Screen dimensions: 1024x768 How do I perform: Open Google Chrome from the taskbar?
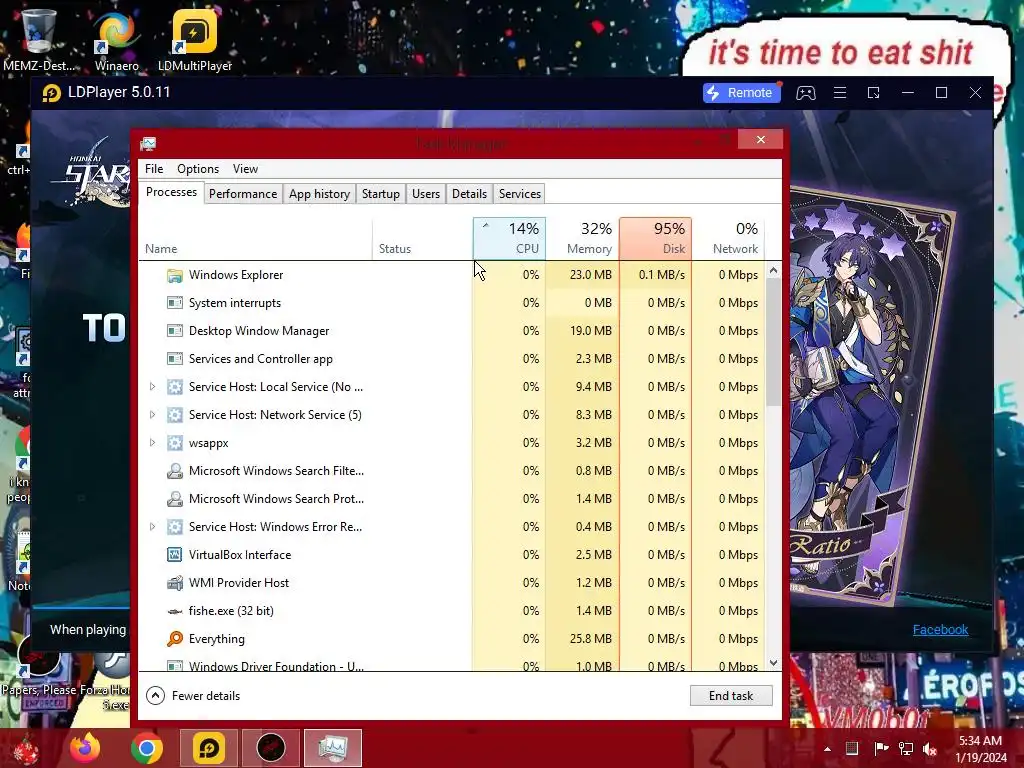pos(147,748)
